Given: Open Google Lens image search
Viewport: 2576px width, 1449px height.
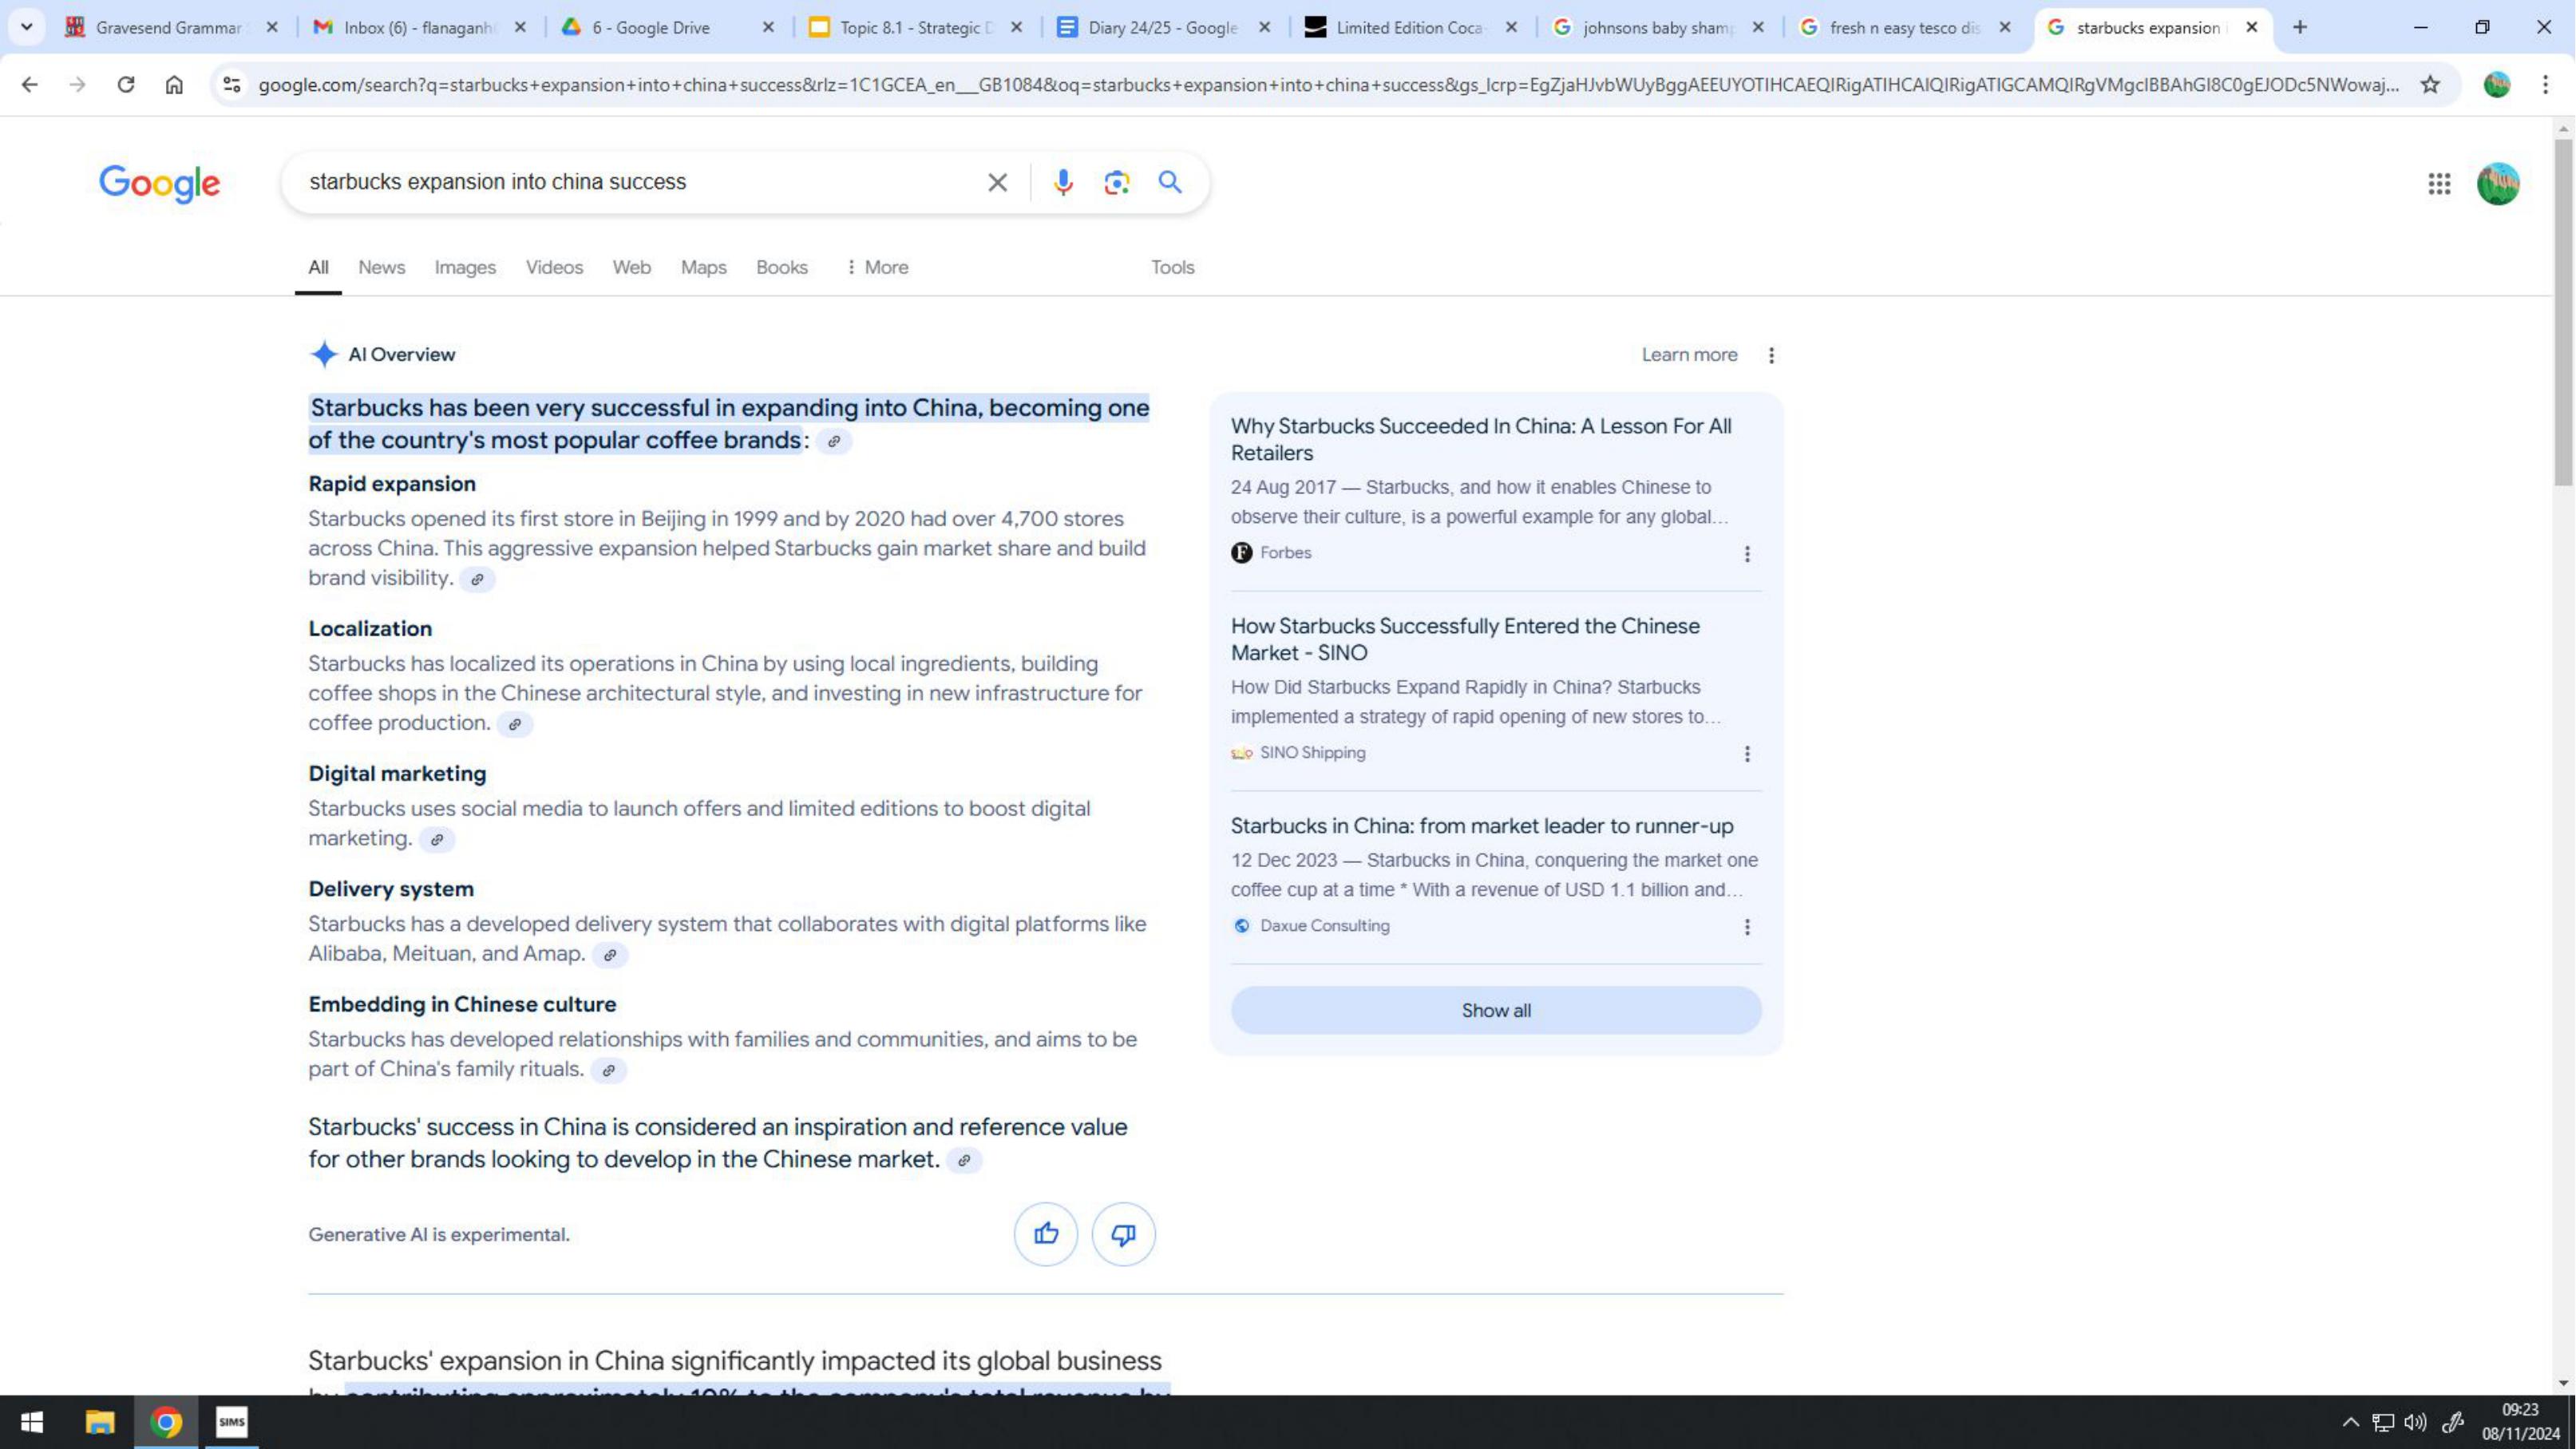Looking at the screenshot, I should click(x=1117, y=182).
